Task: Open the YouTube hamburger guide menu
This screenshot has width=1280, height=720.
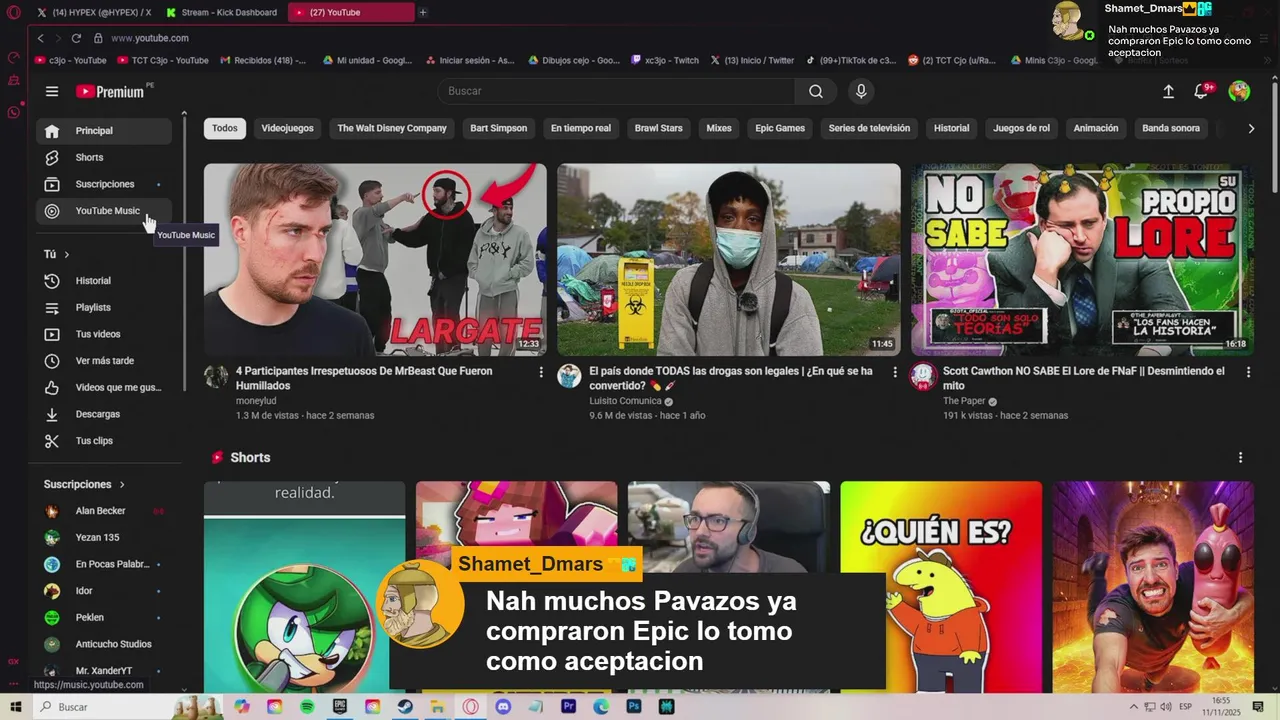Action: click(52, 91)
